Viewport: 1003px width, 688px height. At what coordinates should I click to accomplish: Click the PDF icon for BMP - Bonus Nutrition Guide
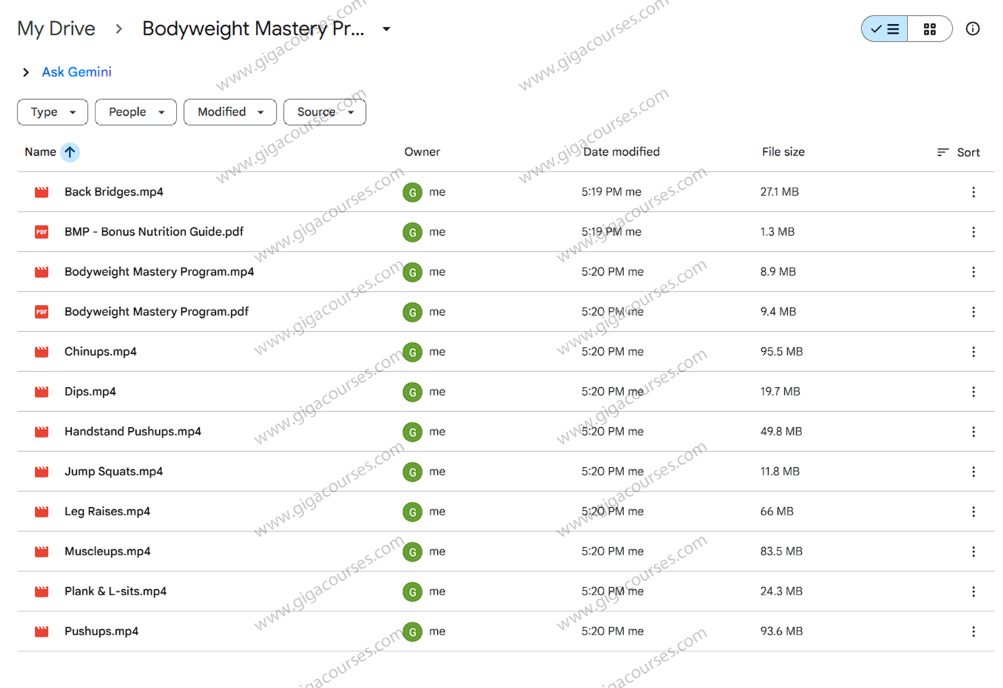point(40,231)
